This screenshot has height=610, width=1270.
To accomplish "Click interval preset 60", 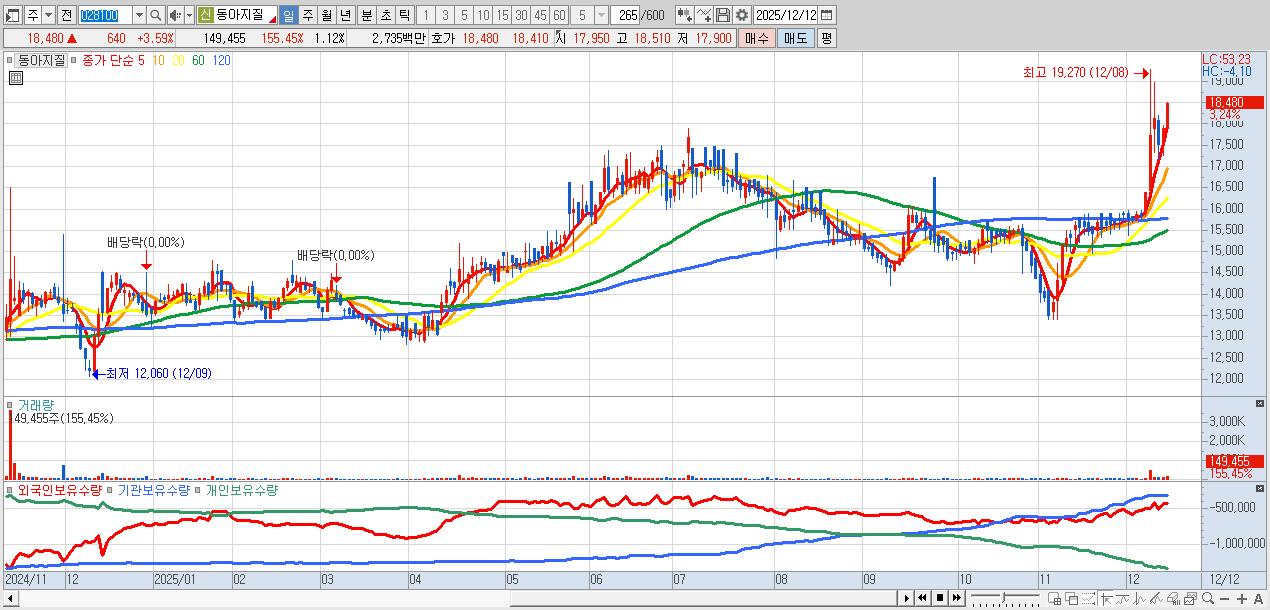I will (x=560, y=15).
